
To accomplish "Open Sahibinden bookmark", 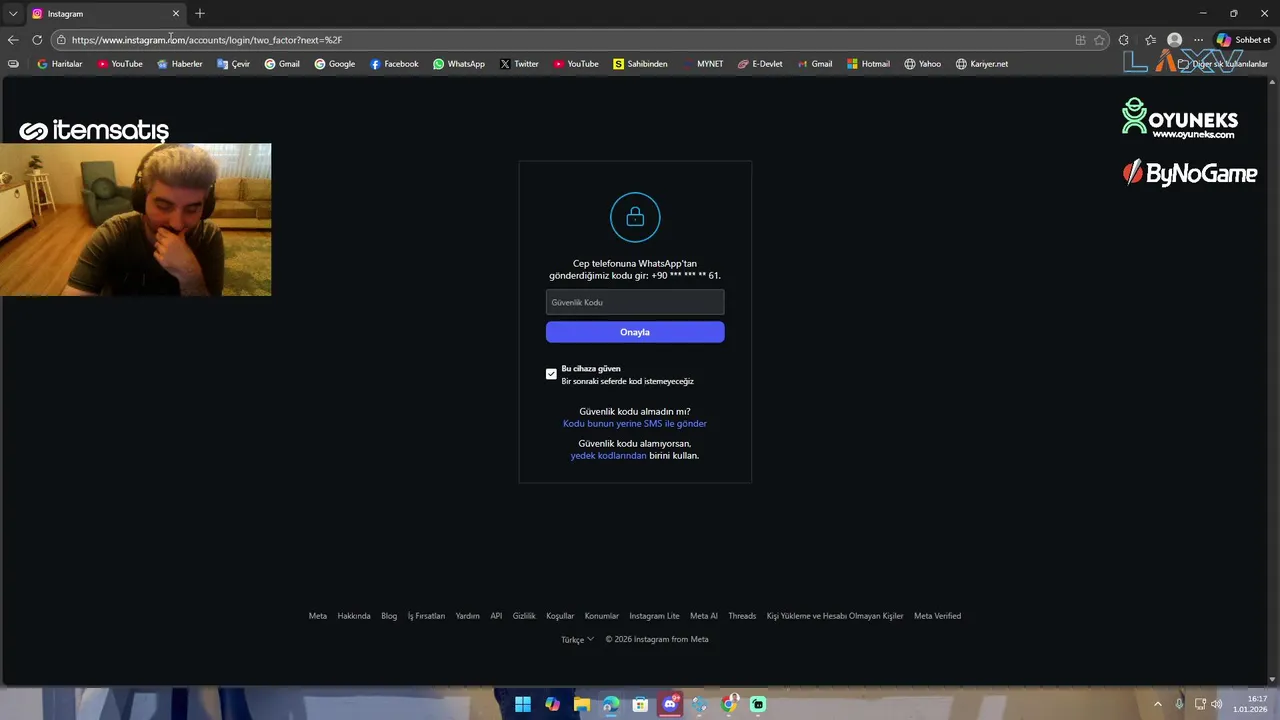I will coord(640,64).
